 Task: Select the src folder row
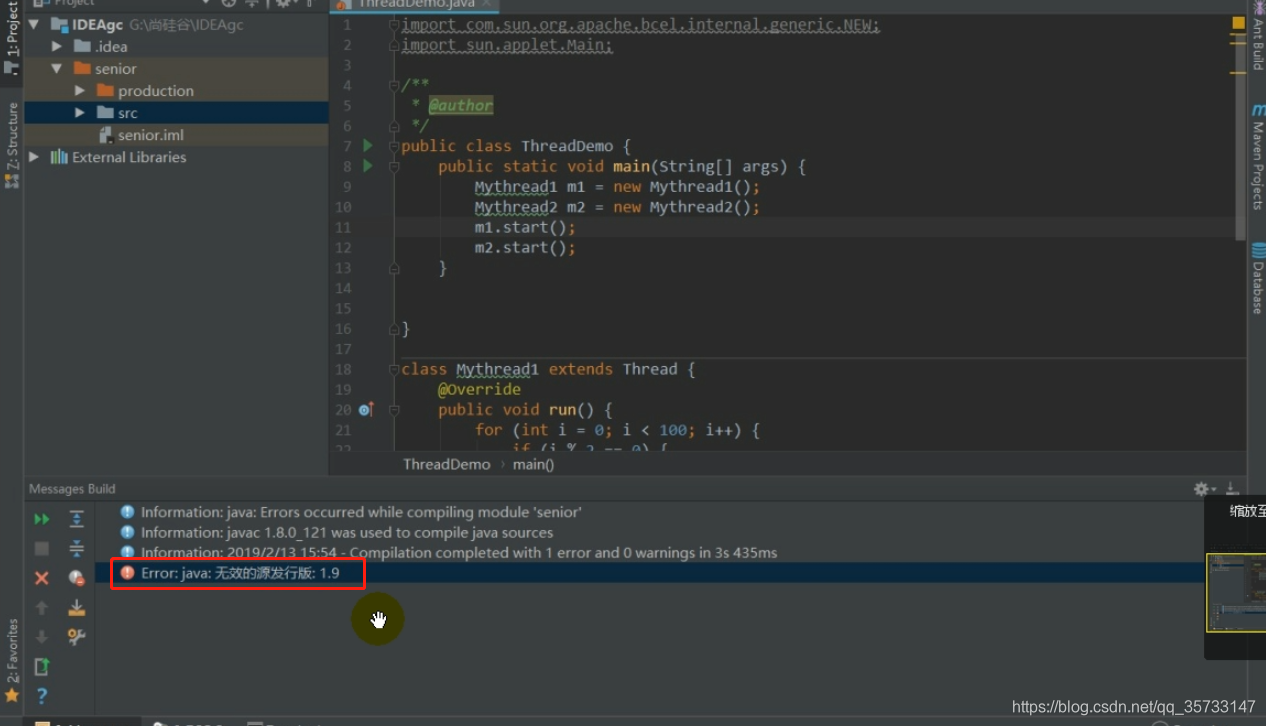click(x=176, y=113)
